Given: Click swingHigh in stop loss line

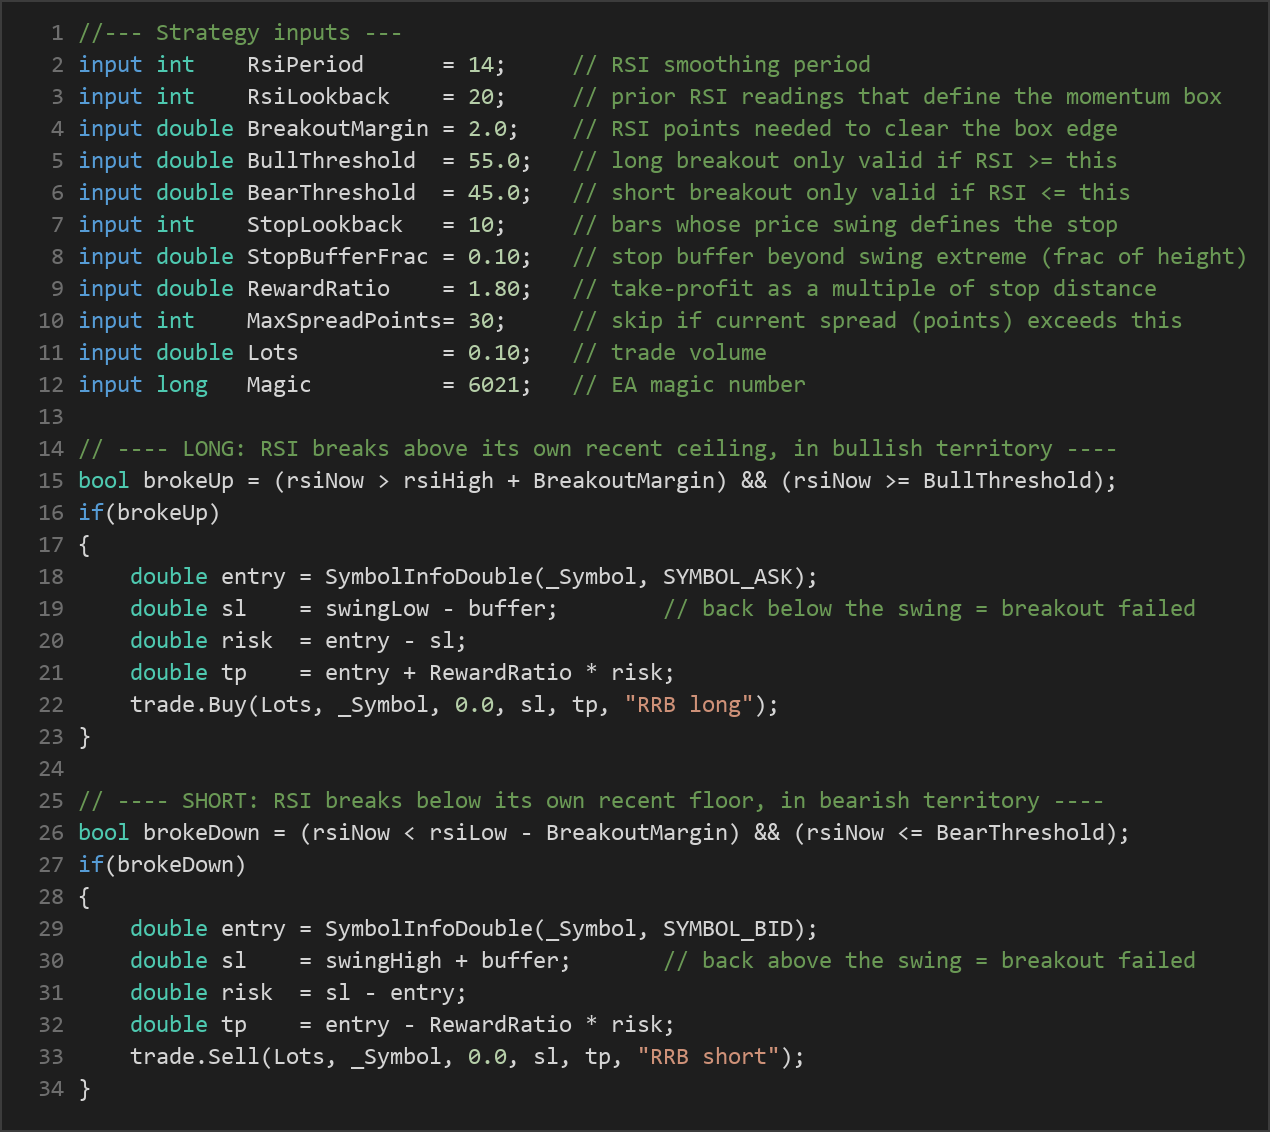Looking at the screenshot, I should coord(383,961).
